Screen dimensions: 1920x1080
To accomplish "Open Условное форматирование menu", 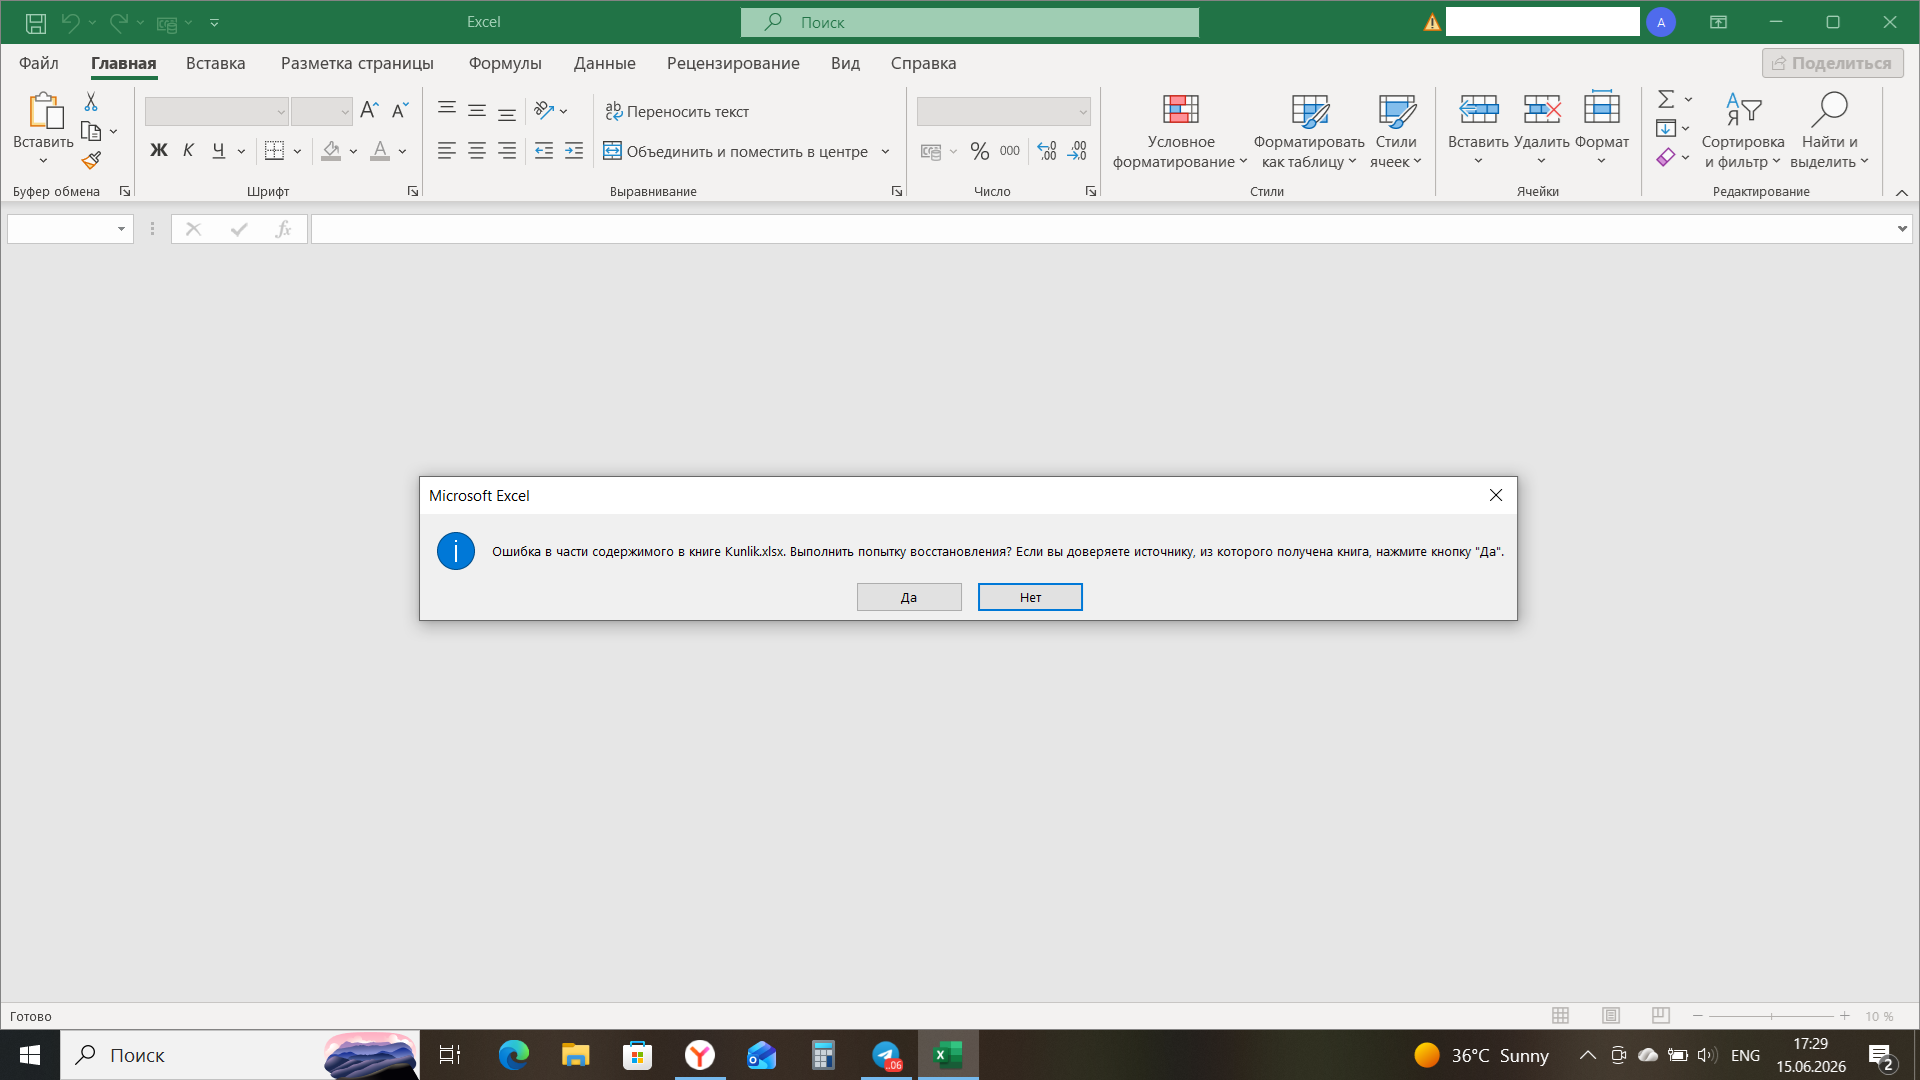I will pyautogui.click(x=1180, y=130).
